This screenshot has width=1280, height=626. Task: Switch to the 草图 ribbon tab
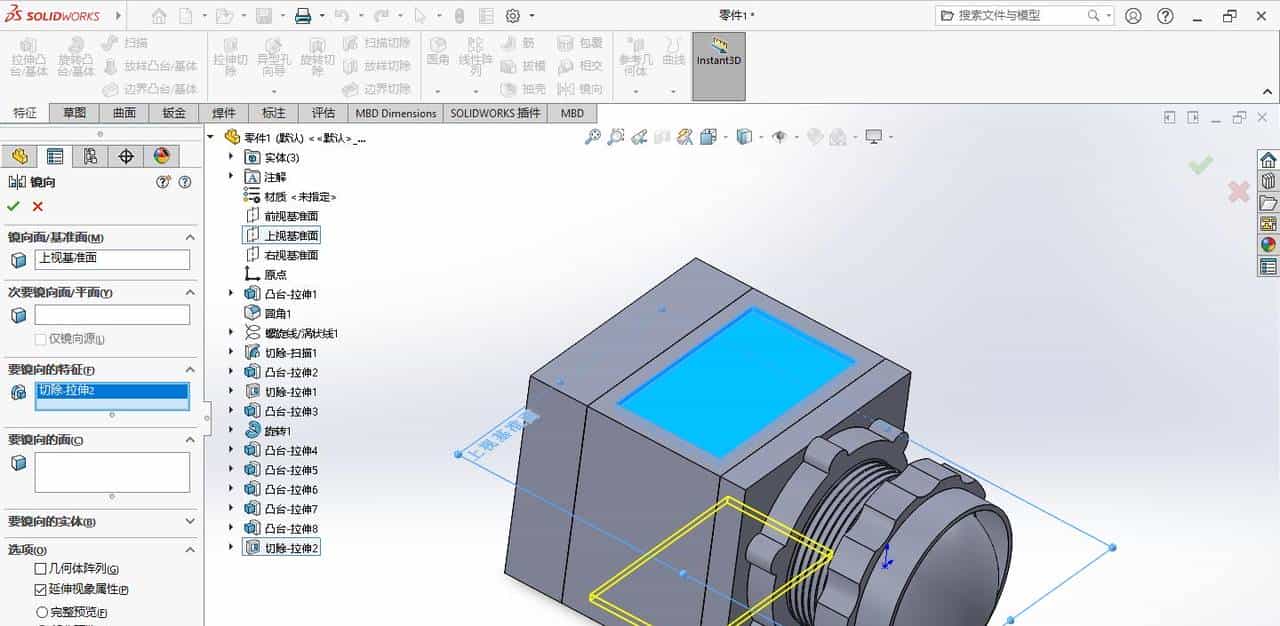(73, 113)
